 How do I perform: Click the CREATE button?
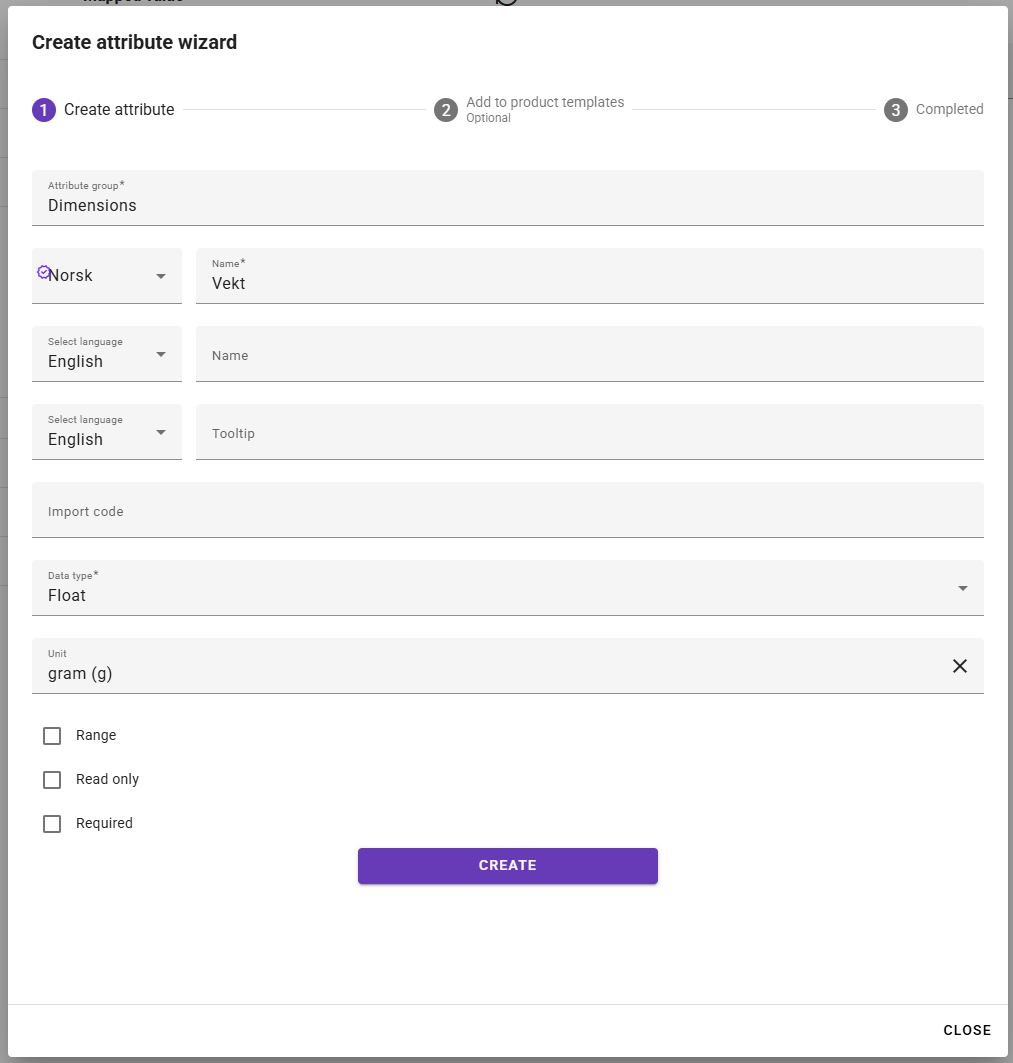(x=508, y=866)
